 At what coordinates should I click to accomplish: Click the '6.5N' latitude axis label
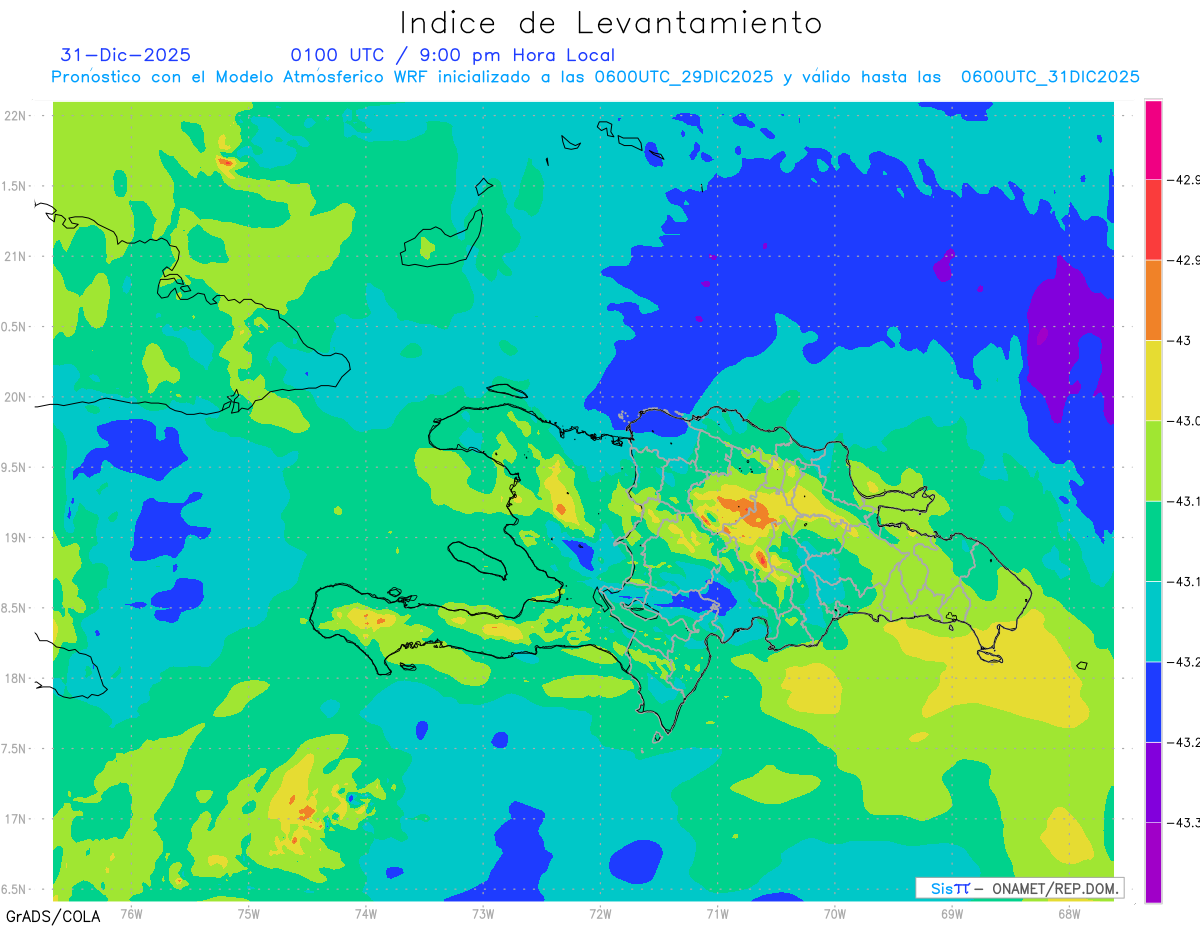[x=14, y=890]
